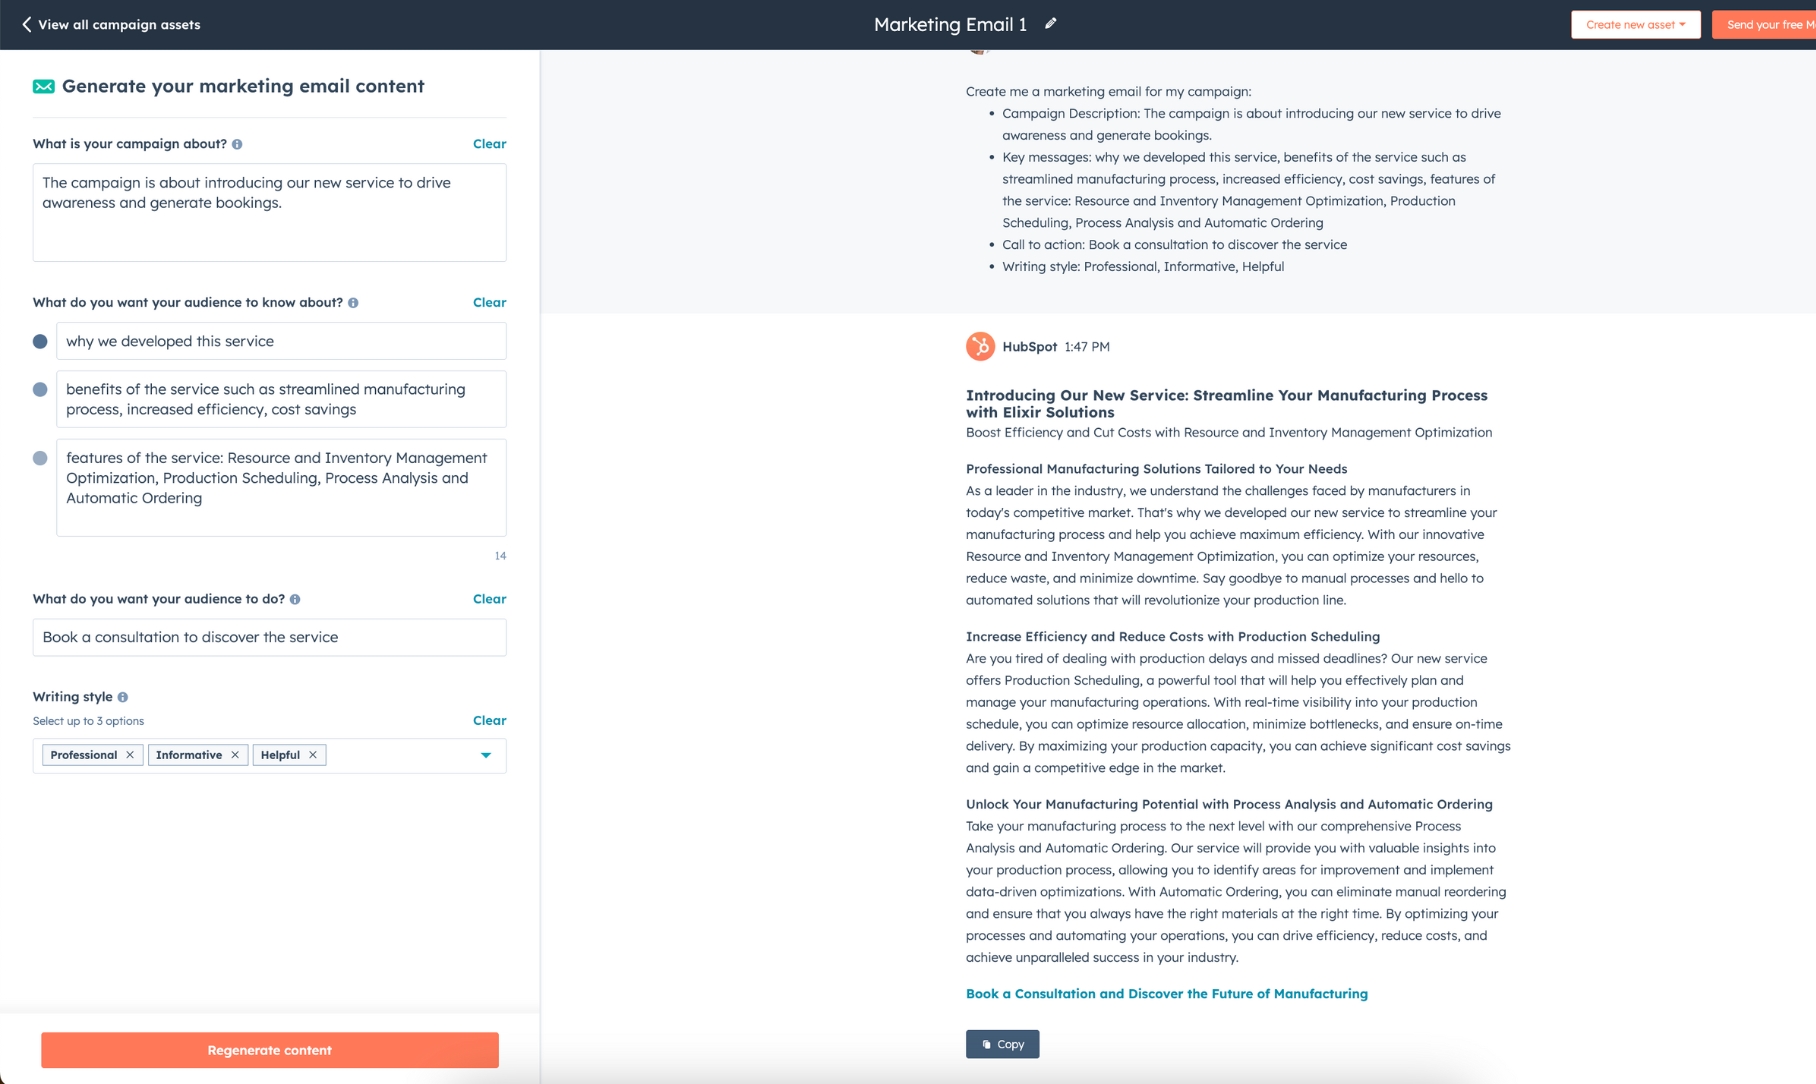Click the 'Select up to 3 options' hint
Viewport: 1816px width, 1084px height.
point(88,721)
